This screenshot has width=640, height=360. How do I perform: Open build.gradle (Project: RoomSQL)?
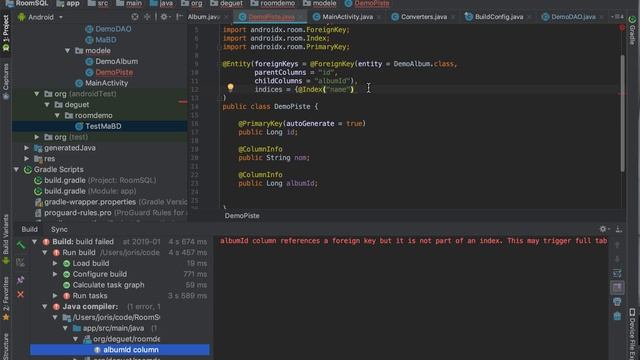pyautogui.click(x=100, y=180)
